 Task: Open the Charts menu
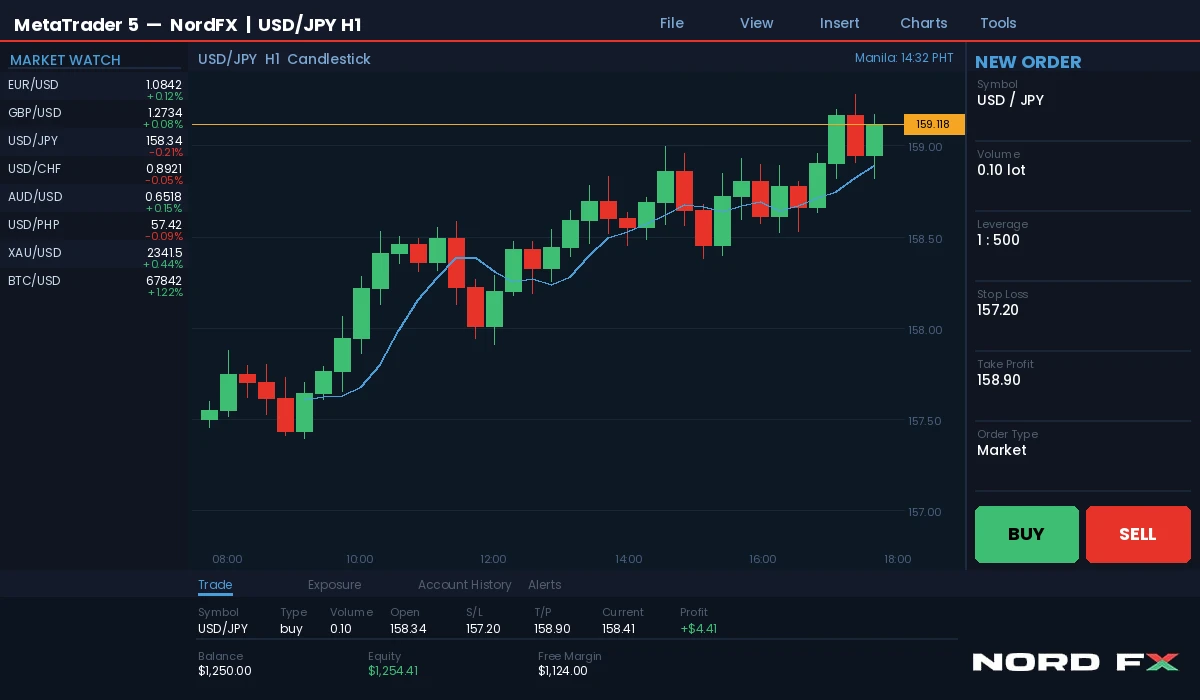click(x=924, y=23)
